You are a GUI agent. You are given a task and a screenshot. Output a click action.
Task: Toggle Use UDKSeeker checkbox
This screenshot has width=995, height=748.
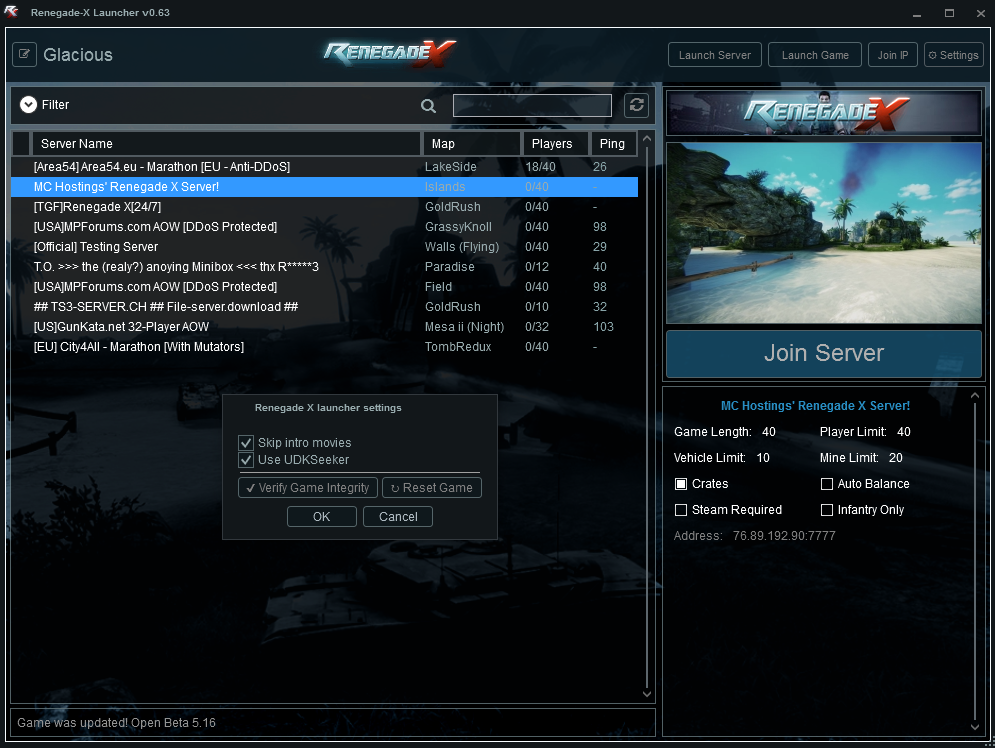pos(246,459)
